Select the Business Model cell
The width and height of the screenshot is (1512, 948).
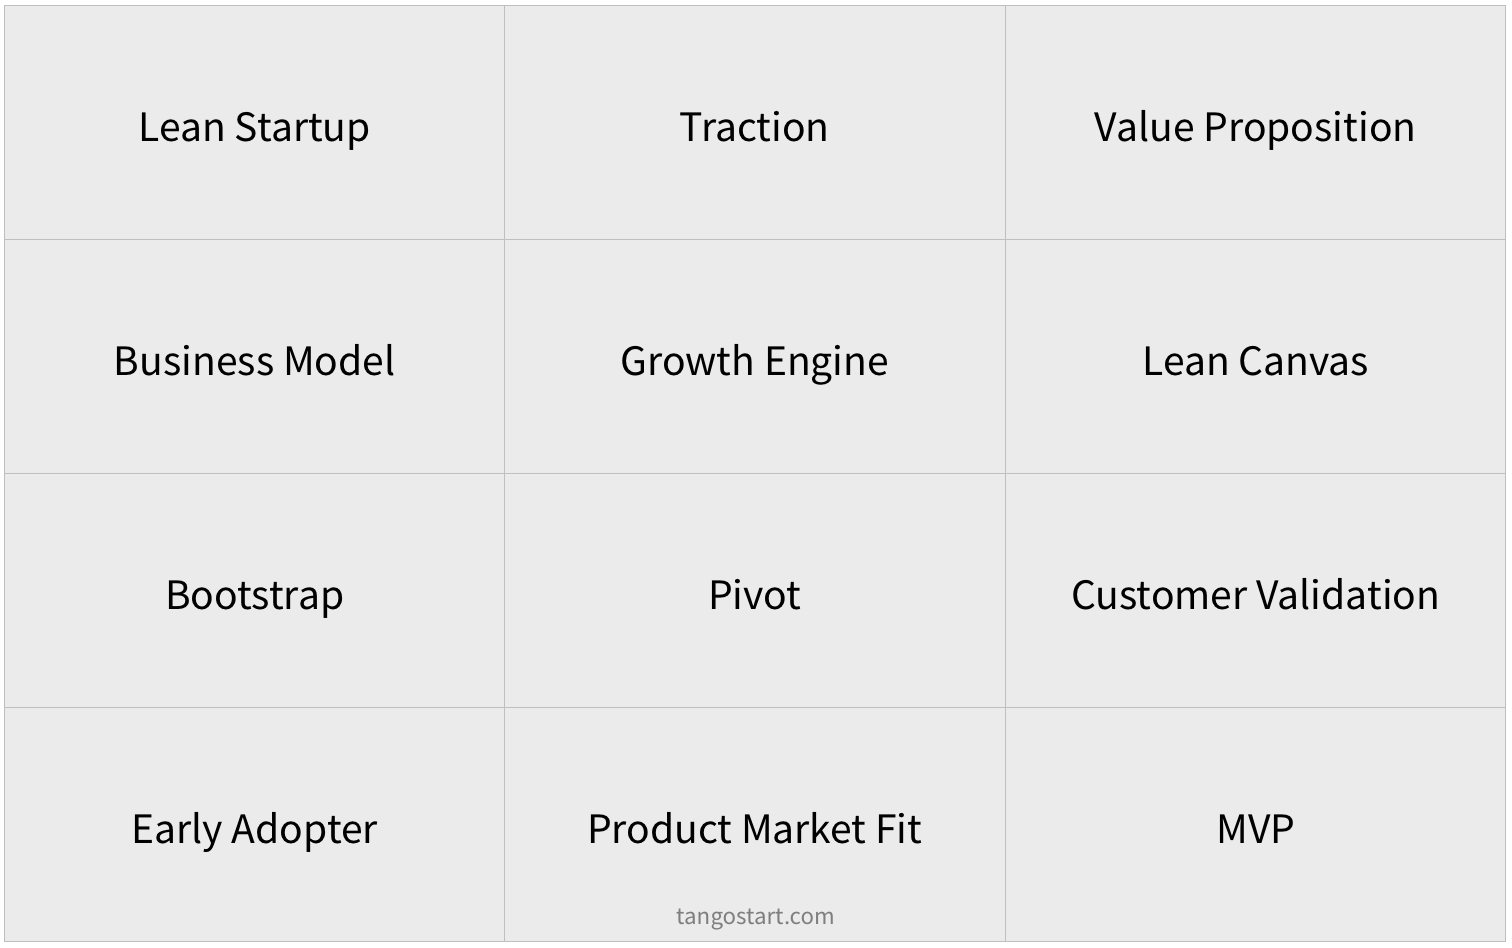click(254, 357)
